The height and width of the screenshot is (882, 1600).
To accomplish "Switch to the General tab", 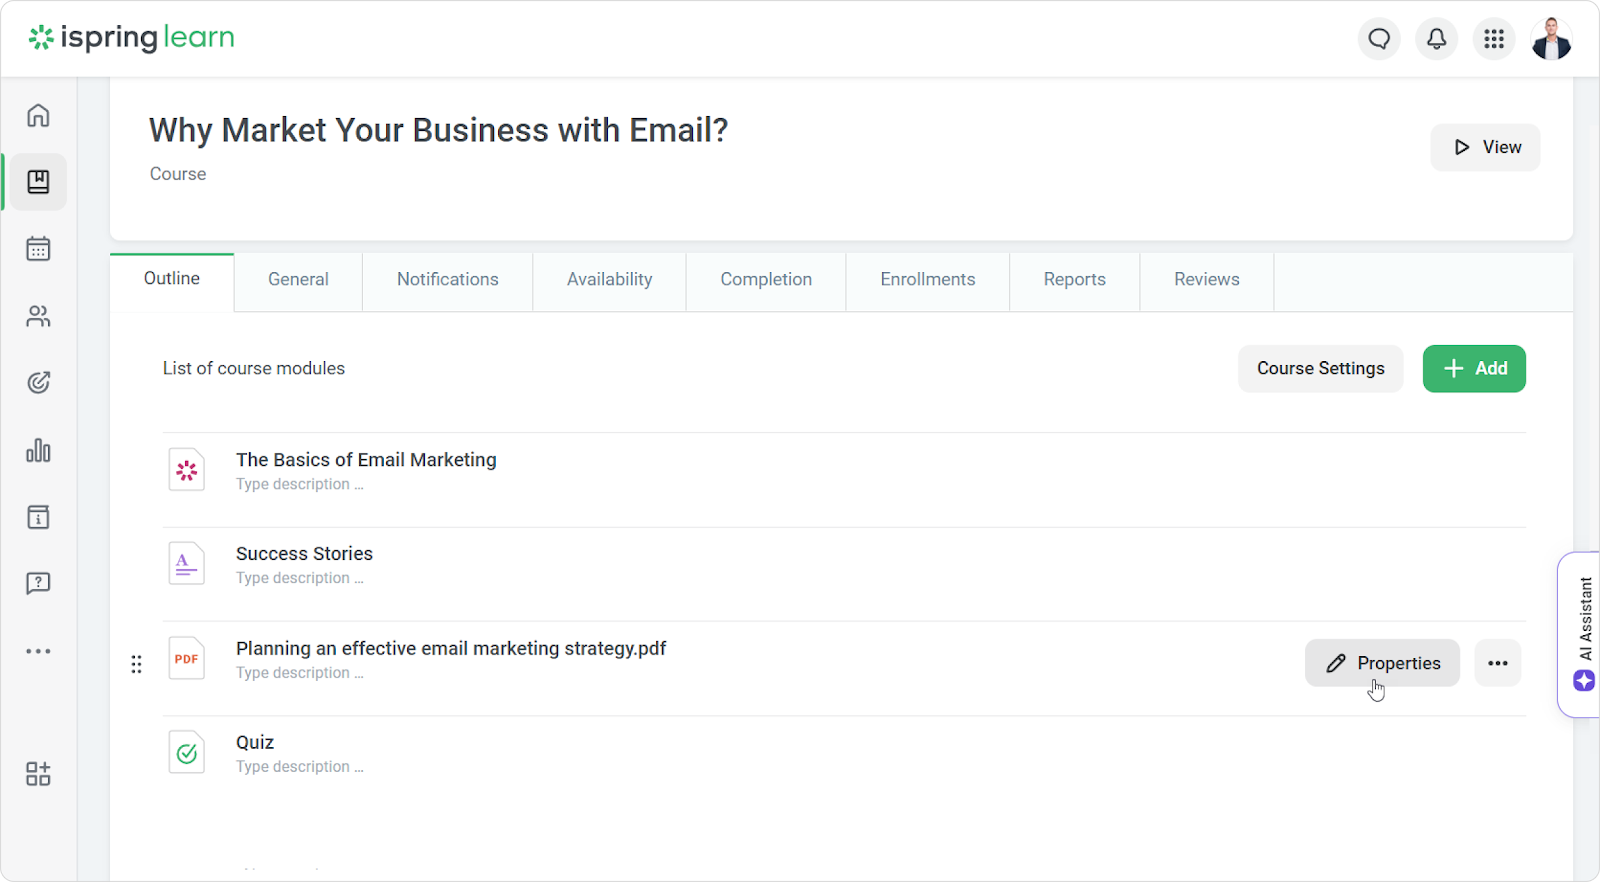I will 298,280.
